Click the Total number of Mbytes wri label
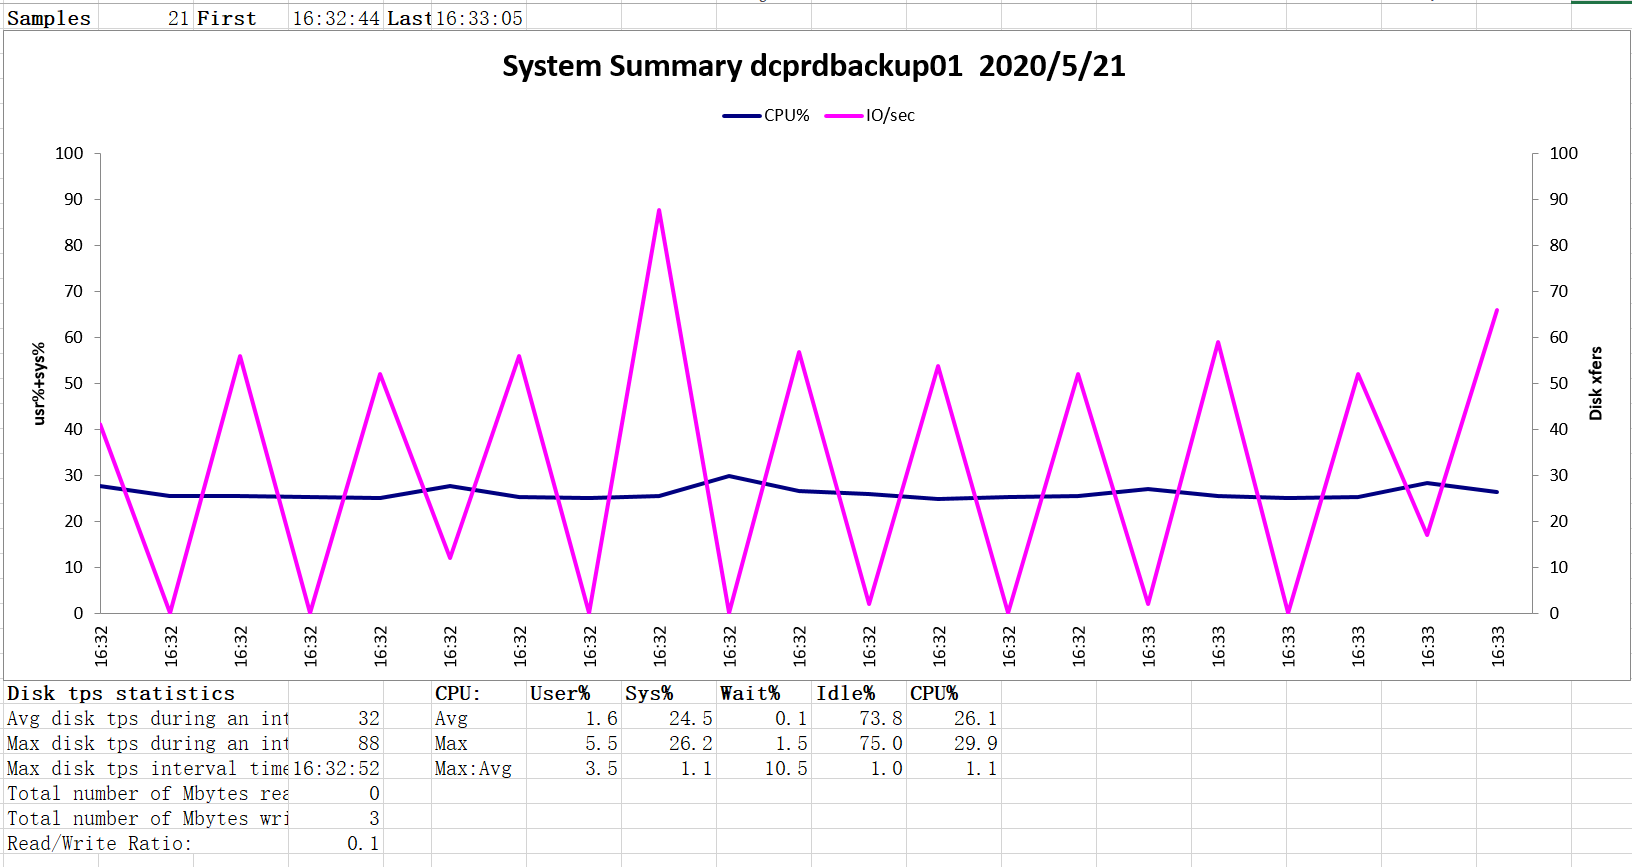The image size is (1632, 867). point(146,818)
